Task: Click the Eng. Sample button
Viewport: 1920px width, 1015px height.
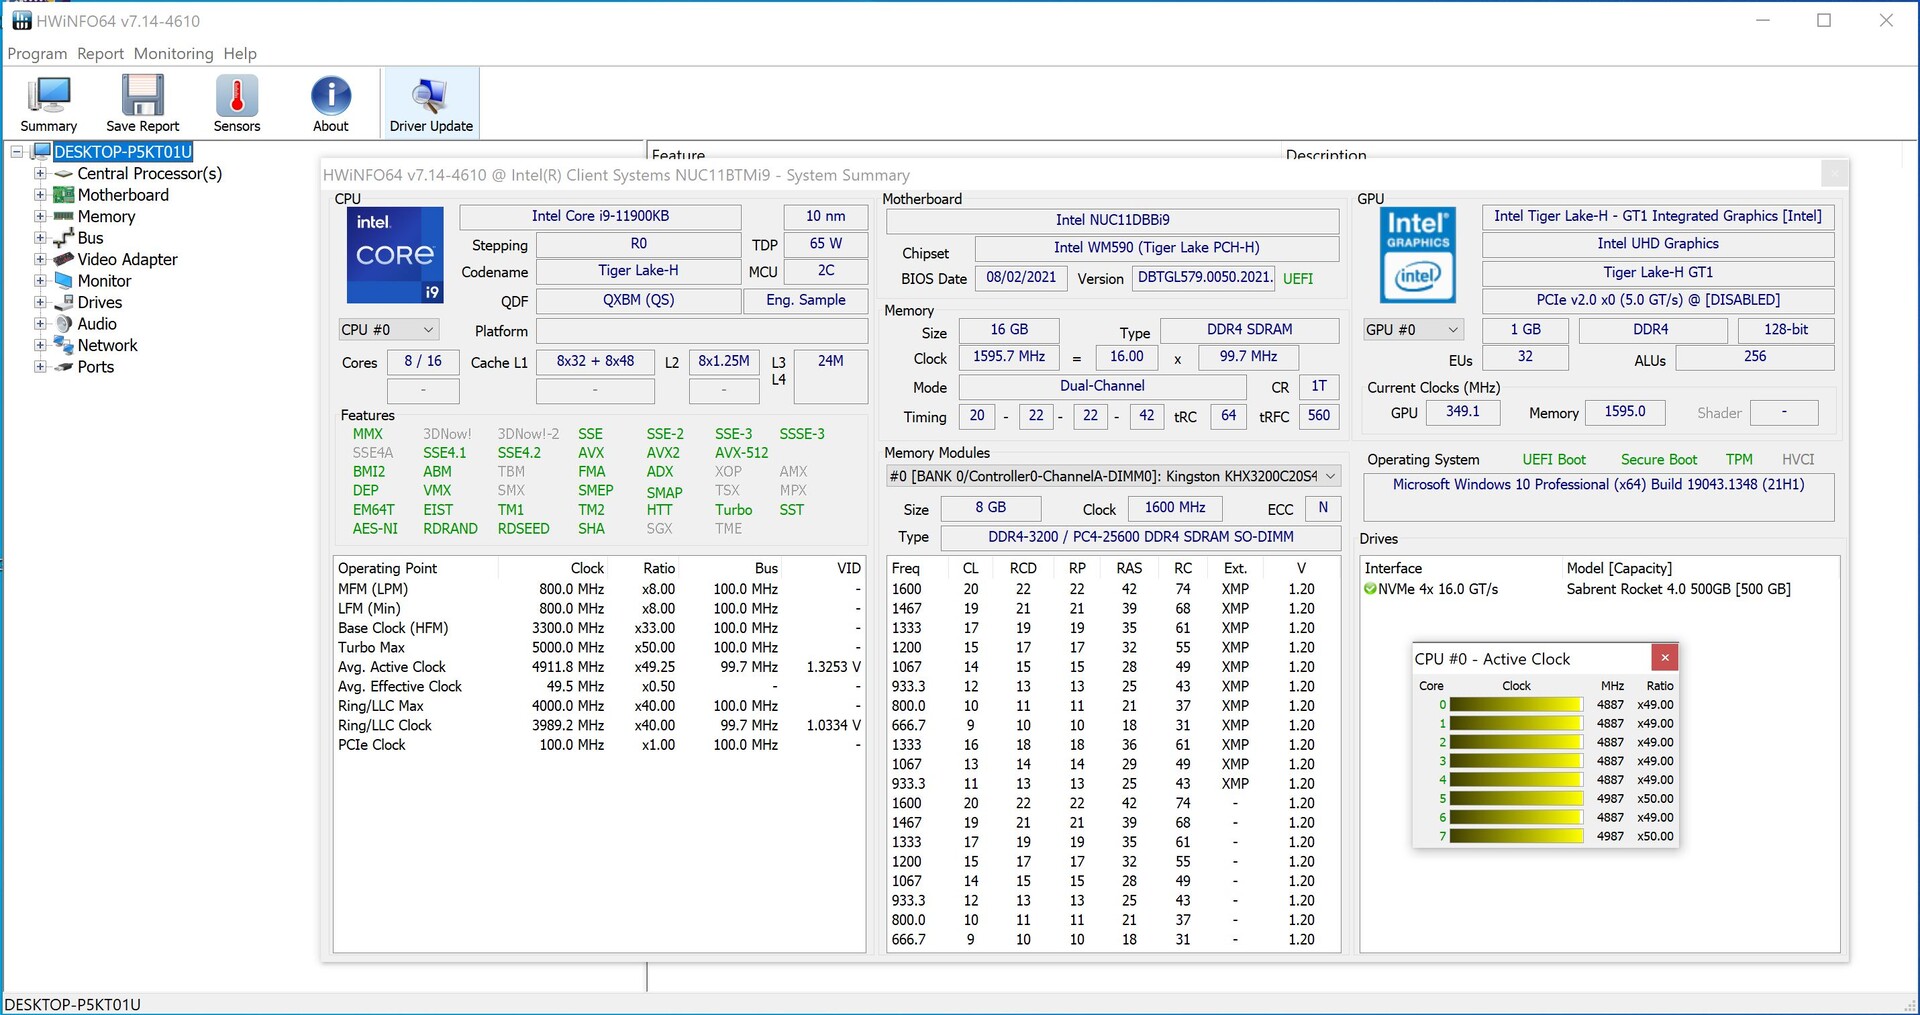Action: tap(805, 300)
